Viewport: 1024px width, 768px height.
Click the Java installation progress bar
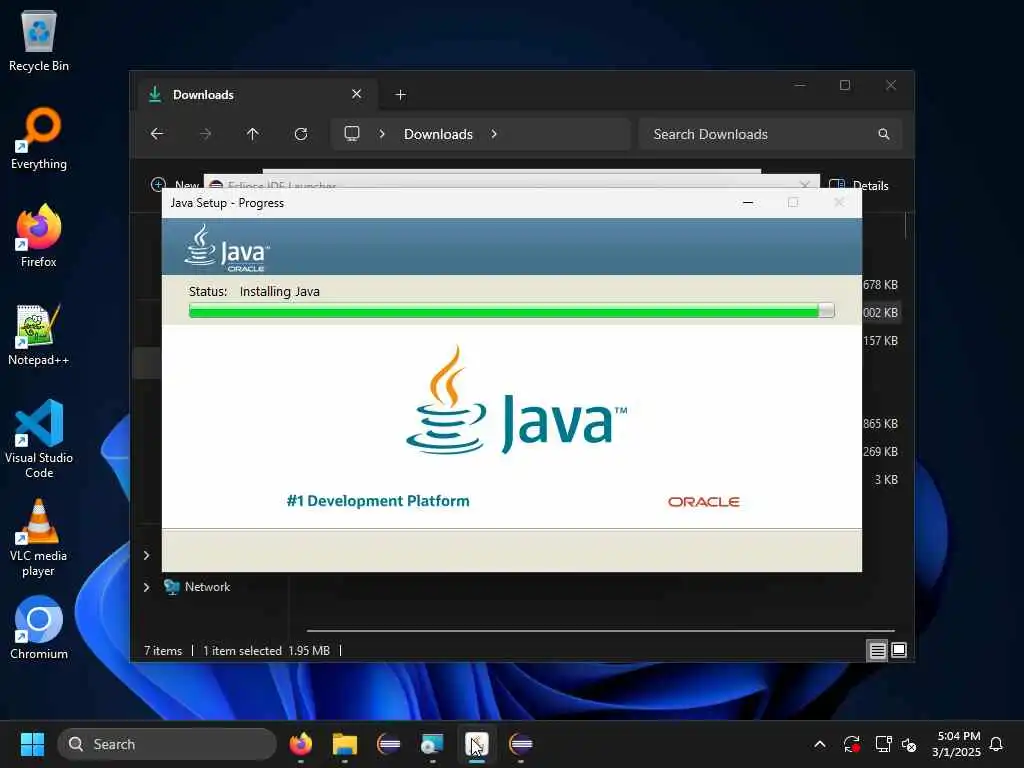click(x=511, y=311)
